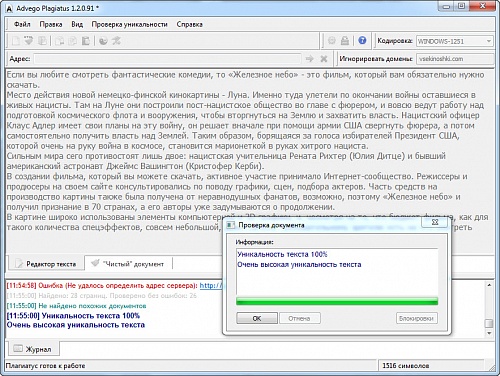This screenshot has width=500, height=376.
Task: Click the Проверка документа dialog title icon
Action: point(230,225)
